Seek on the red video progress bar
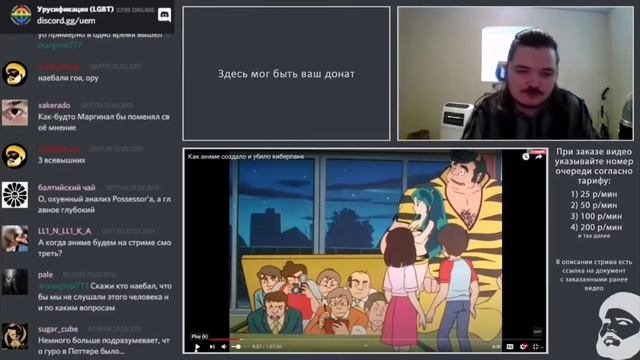Screen dimensions: 640x360 [x=224, y=339]
